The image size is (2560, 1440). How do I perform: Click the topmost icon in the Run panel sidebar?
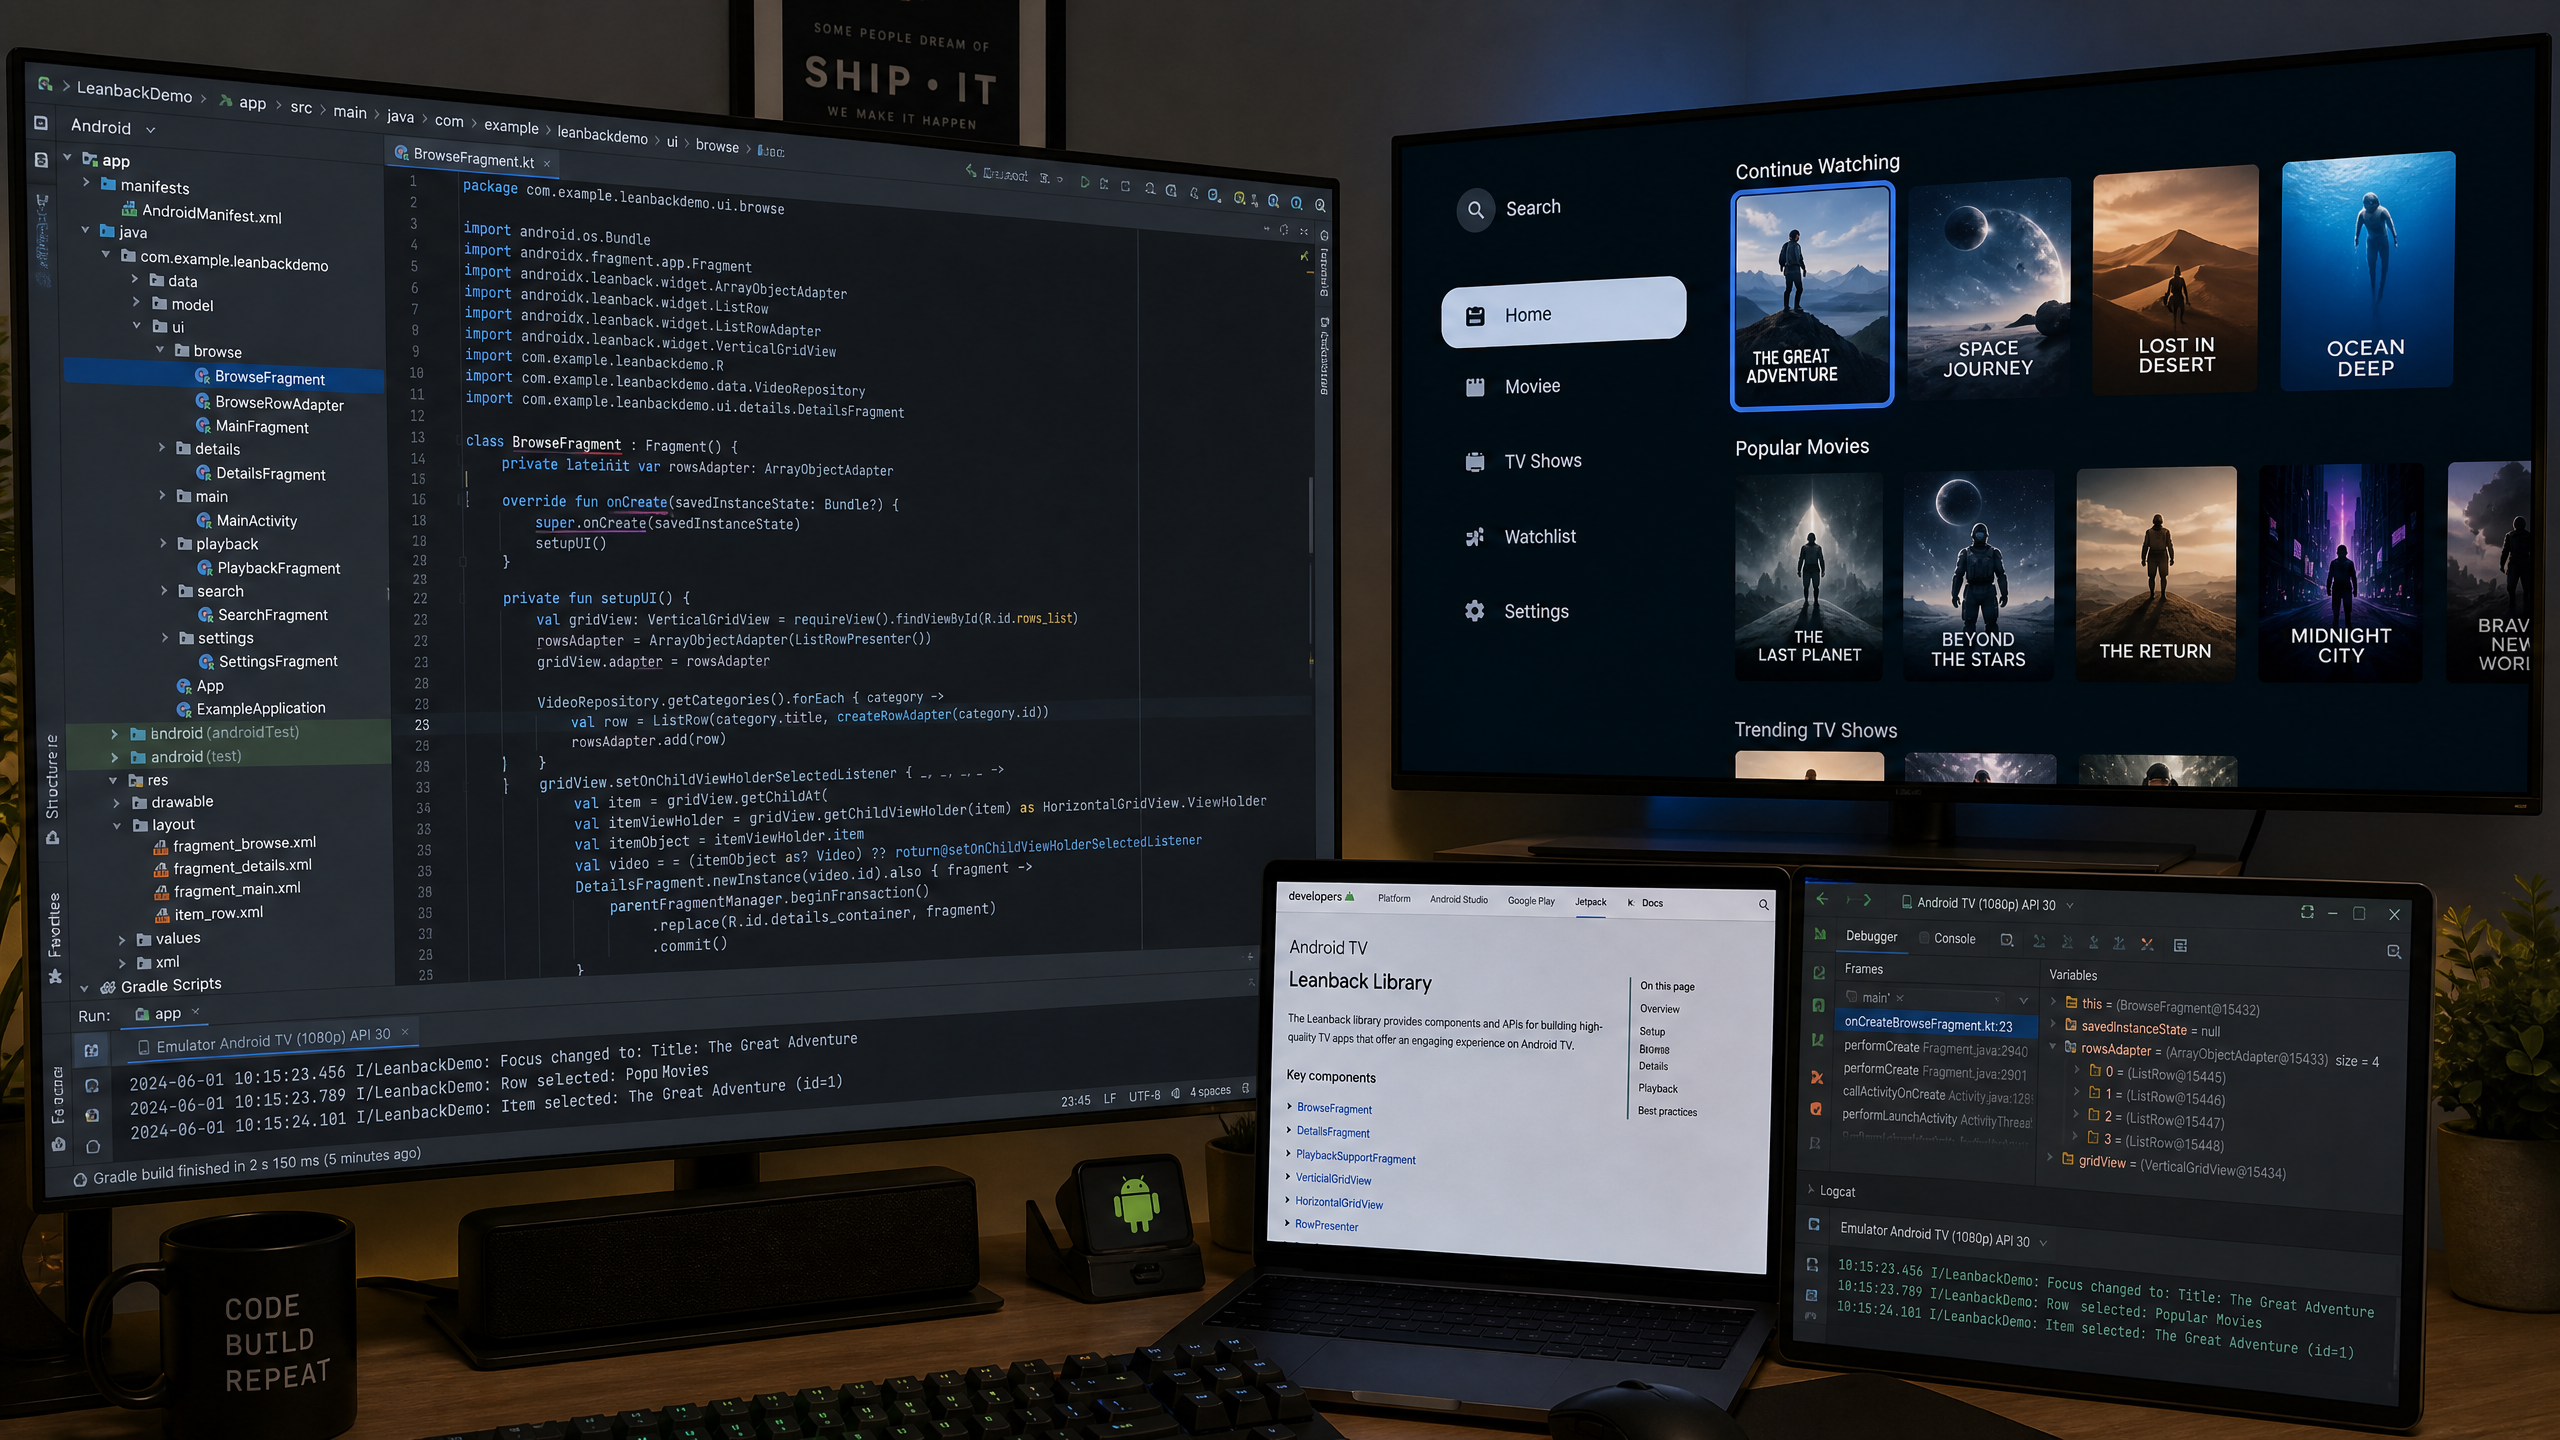tap(91, 1050)
